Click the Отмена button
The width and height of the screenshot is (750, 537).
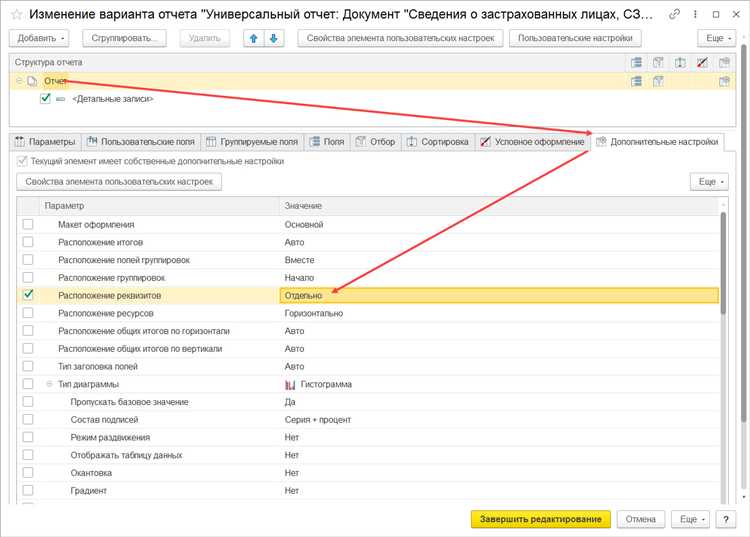(640, 519)
